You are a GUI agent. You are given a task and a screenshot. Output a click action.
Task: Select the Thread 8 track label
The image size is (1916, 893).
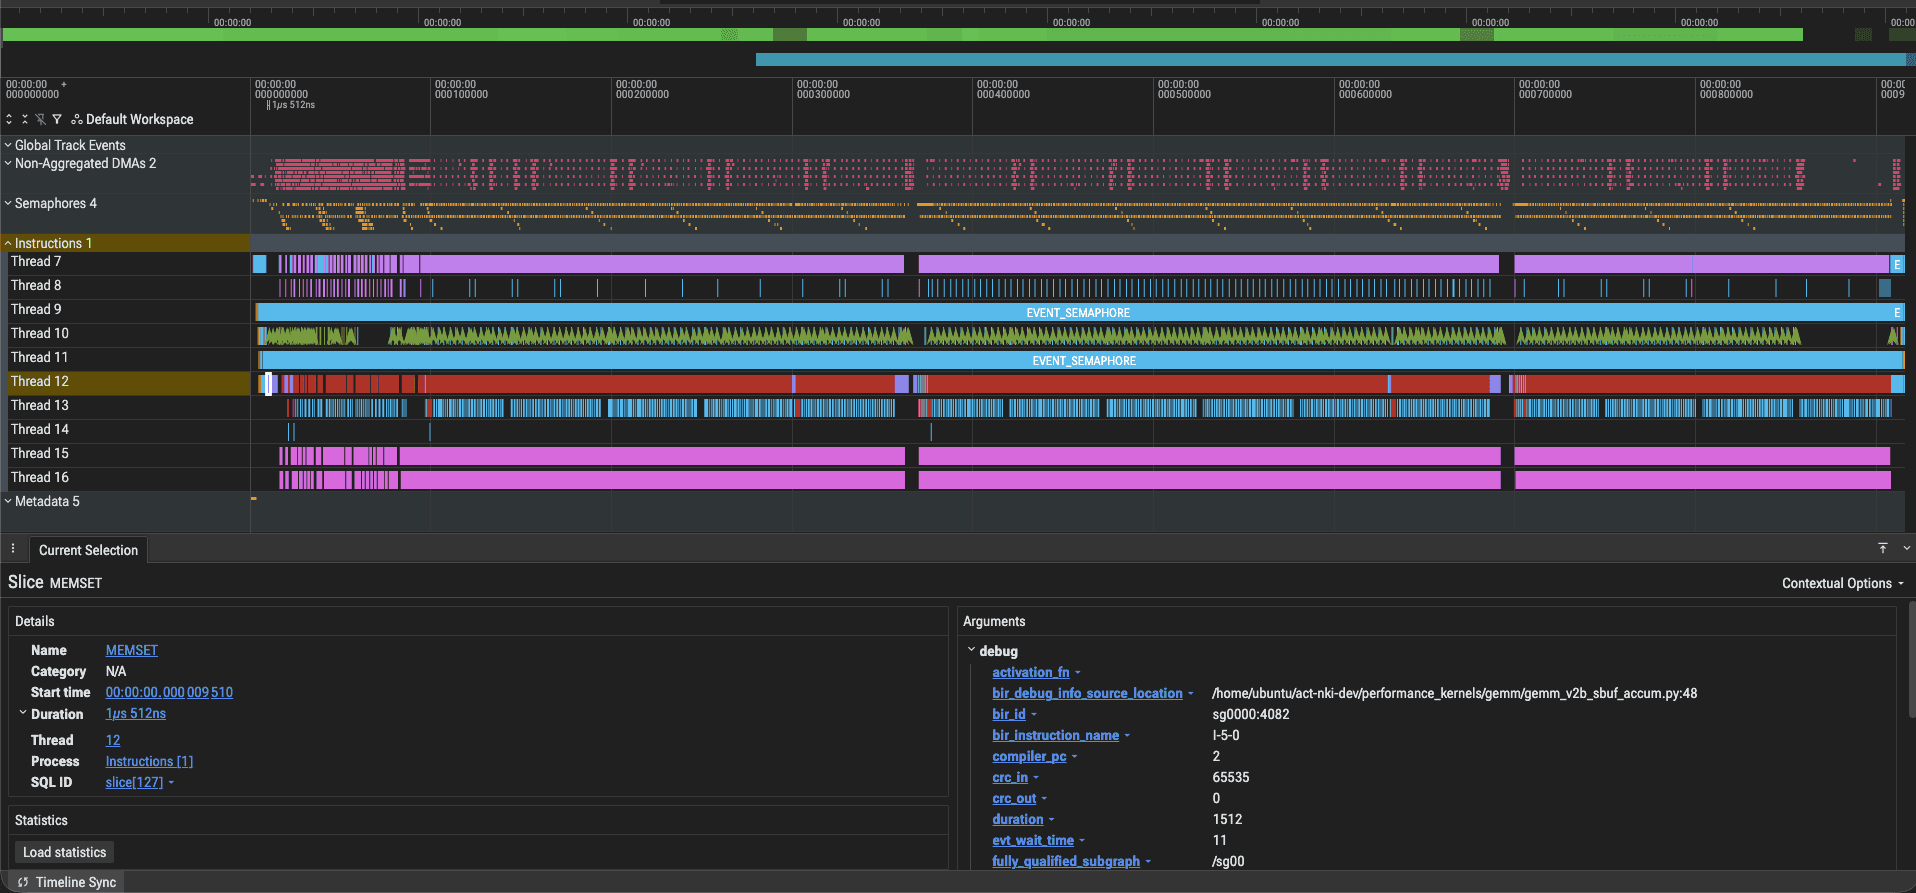pyautogui.click(x=36, y=285)
